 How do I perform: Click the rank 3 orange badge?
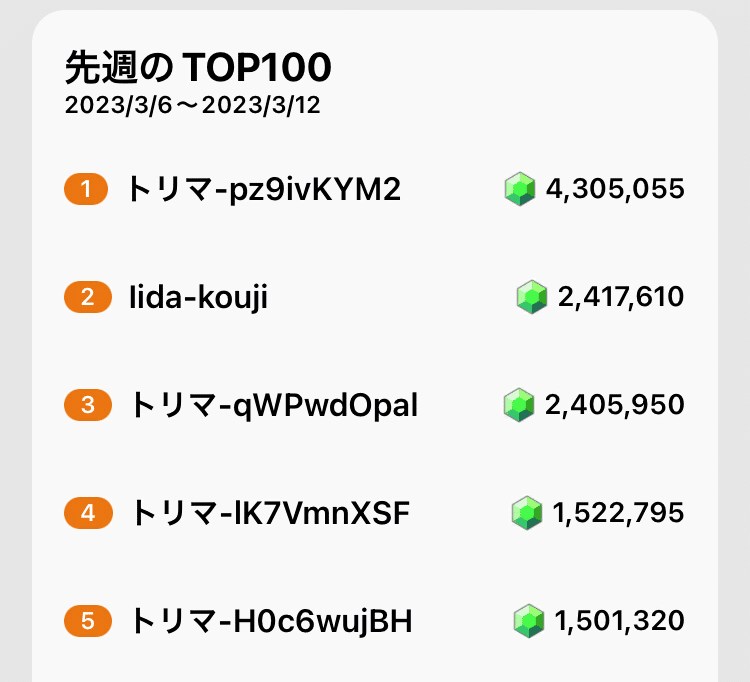tap(87, 405)
